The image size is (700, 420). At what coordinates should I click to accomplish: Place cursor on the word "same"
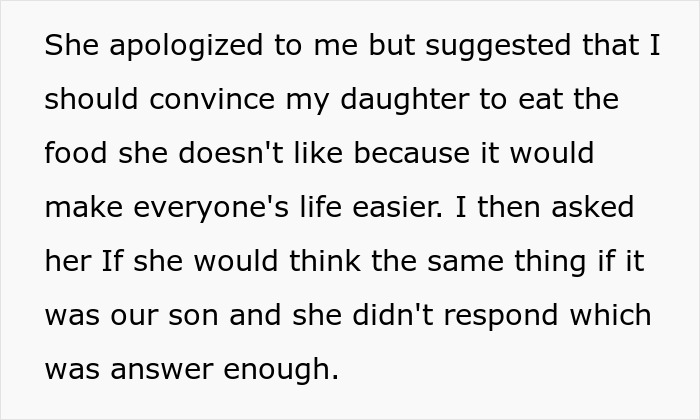[x=466, y=263]
